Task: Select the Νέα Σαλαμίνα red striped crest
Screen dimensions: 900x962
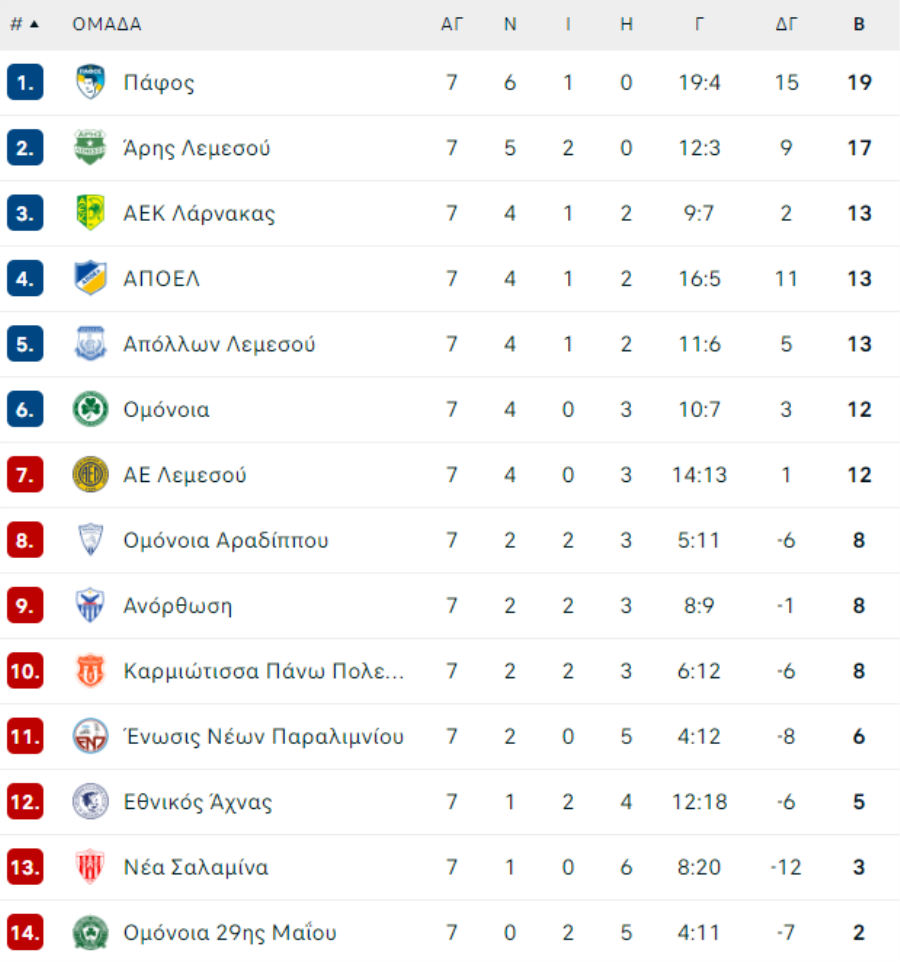Action: 90,866
